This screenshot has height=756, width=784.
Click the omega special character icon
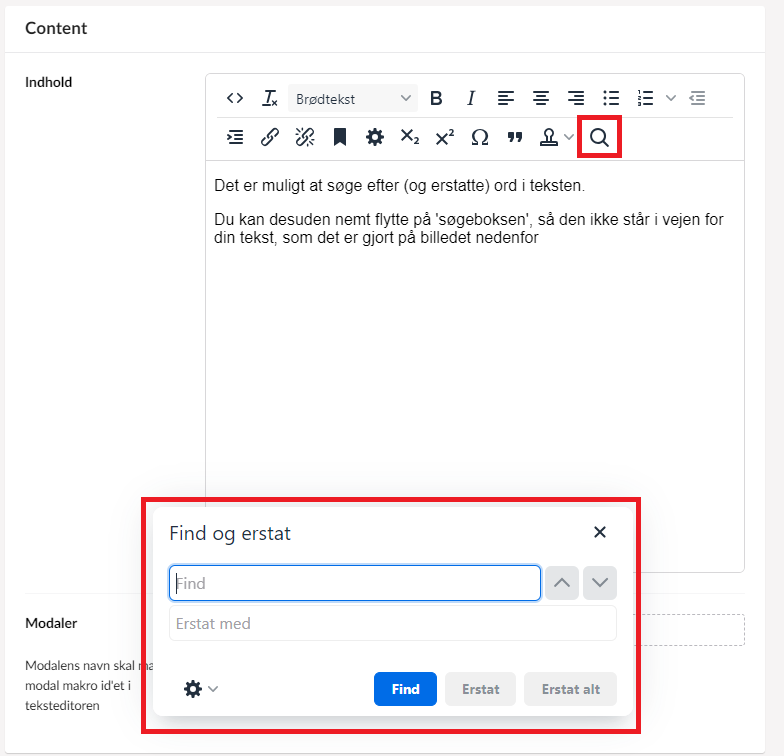pyautogui.click(x=480, y=138)
